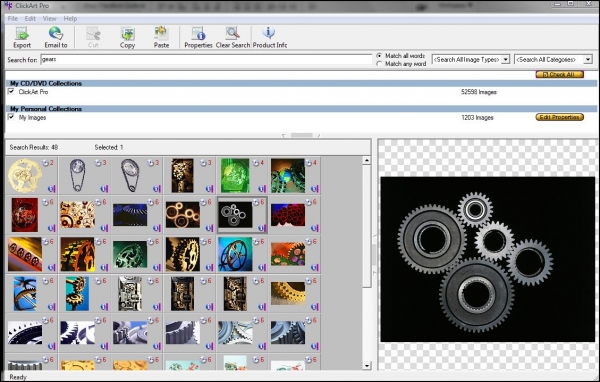
Task: Click the 1203 Images count text
Action: click(477, 118)
